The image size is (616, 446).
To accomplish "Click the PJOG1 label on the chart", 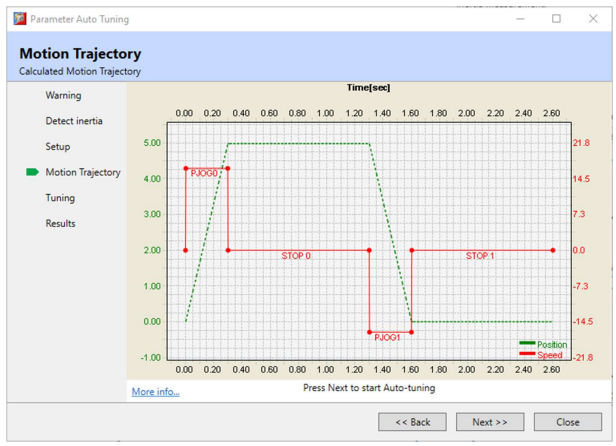I will pos(387,338).
